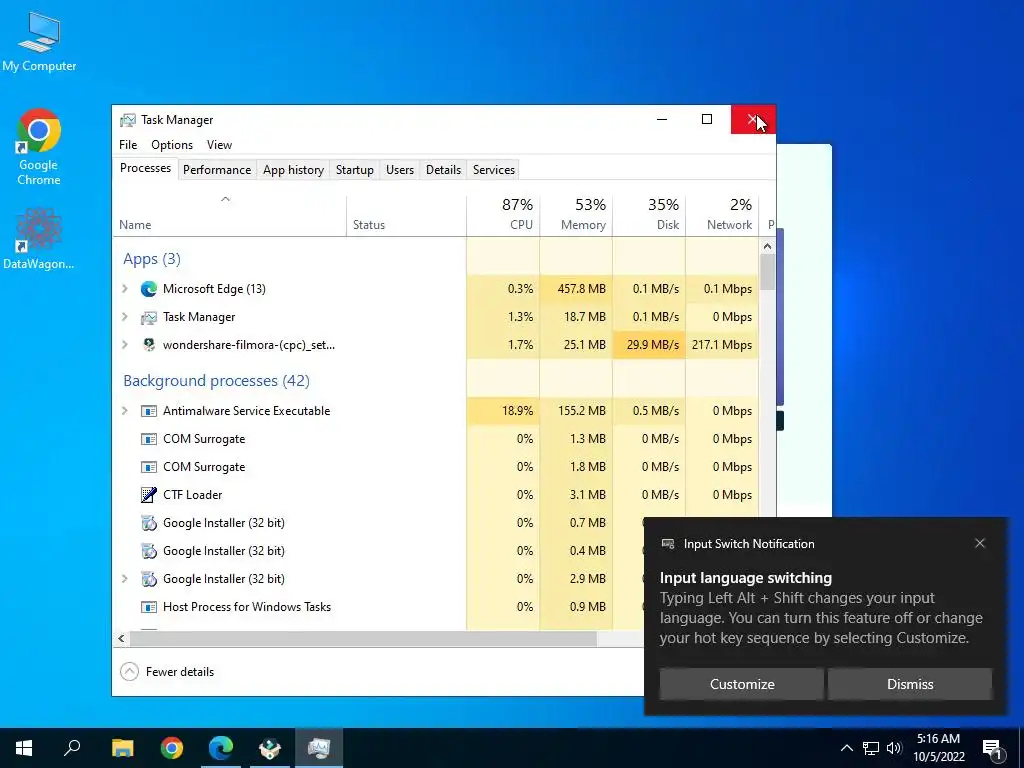Open the volume tray icon
Screen dimensions: 1024x768
(894, 748)
